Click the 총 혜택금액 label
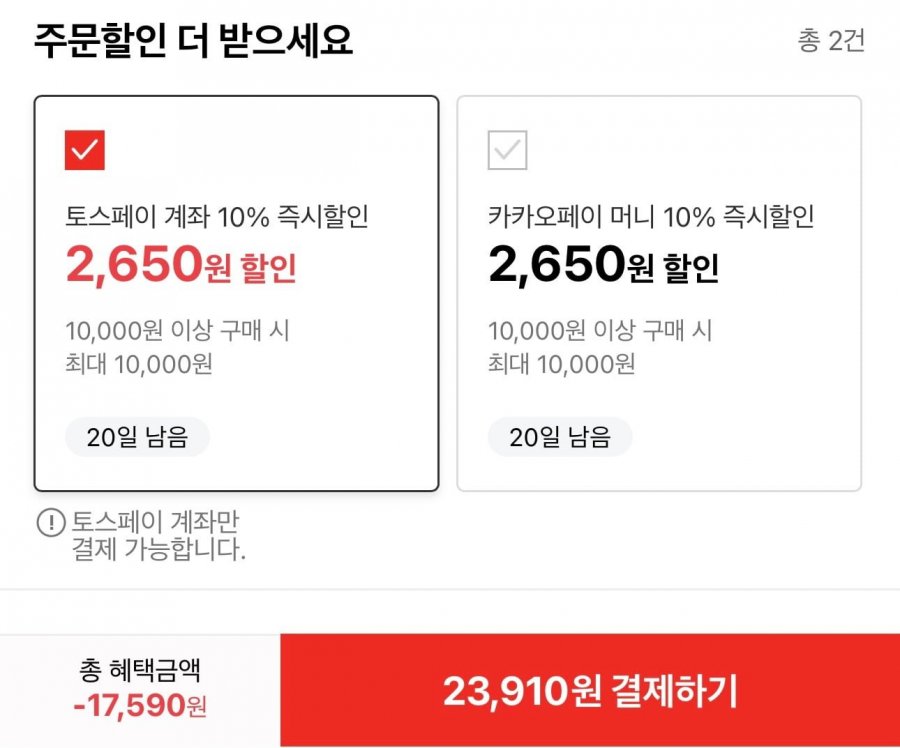Screen dimensions: 900x748 coord(139,669)
